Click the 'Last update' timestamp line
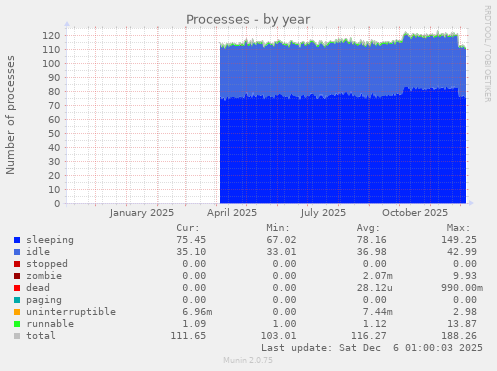 pyautogui.click(x=372, y=348)
